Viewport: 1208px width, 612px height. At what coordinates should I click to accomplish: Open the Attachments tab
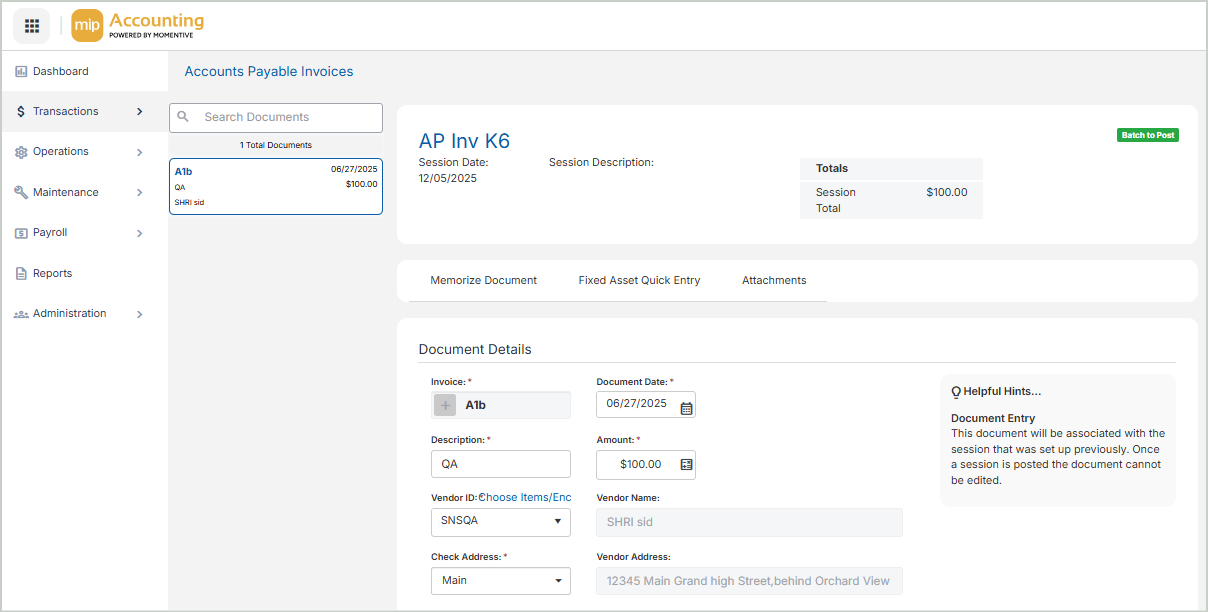point(774,281)
